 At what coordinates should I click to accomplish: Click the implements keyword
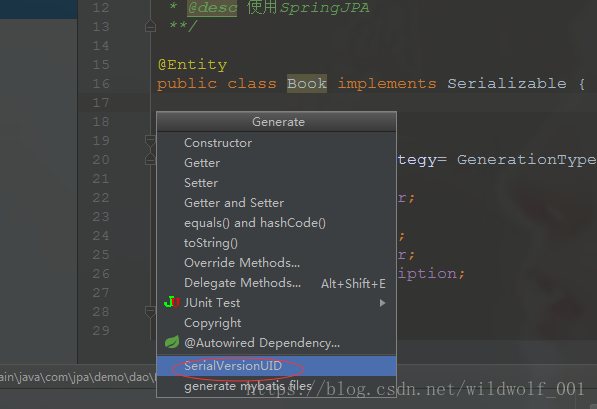pos(387,83)
